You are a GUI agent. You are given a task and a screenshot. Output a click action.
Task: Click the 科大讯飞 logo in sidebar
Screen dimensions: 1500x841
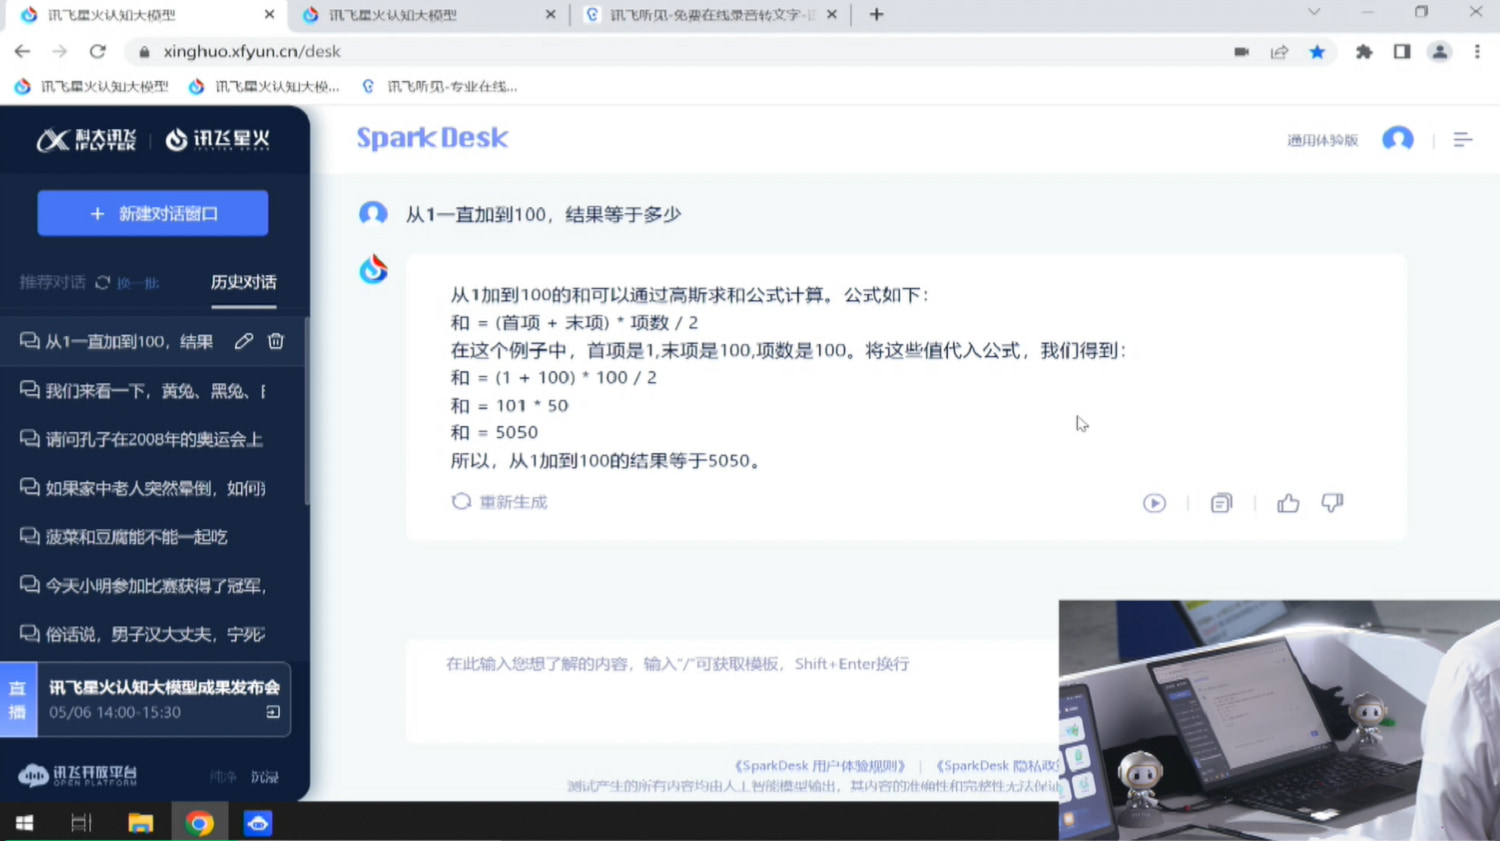(87, 140)
